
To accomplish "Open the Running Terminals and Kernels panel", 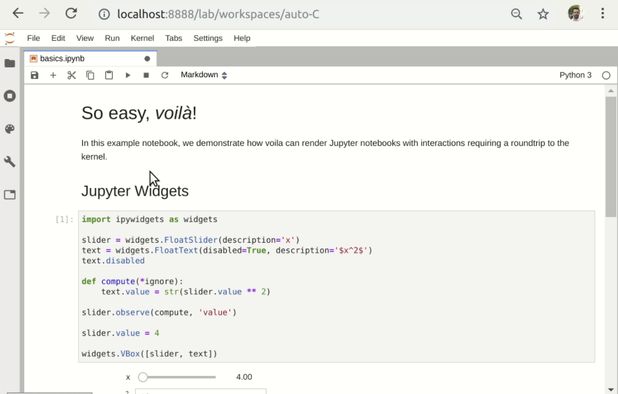I will click(10, 96).
